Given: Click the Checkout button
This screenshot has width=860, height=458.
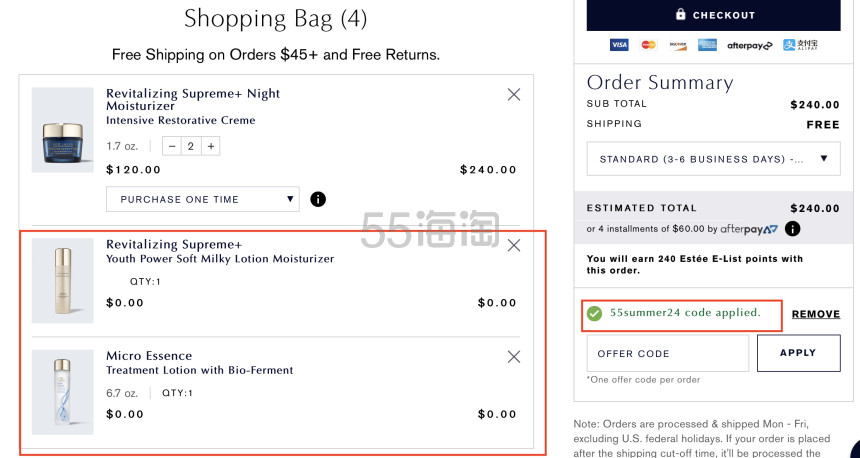Looking at the screenshot, I should pos(713,15).
